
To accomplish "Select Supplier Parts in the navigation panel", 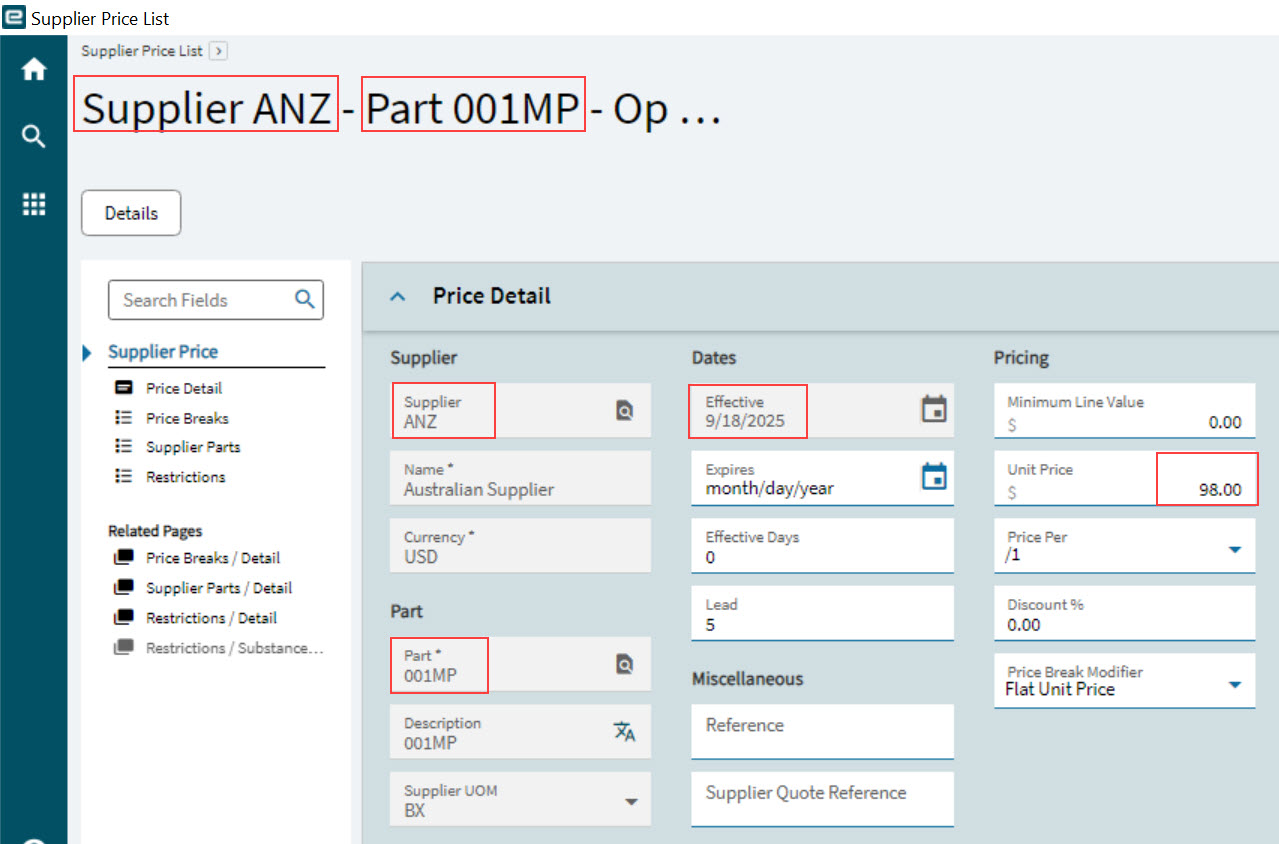I will click(x=193, y=447).
